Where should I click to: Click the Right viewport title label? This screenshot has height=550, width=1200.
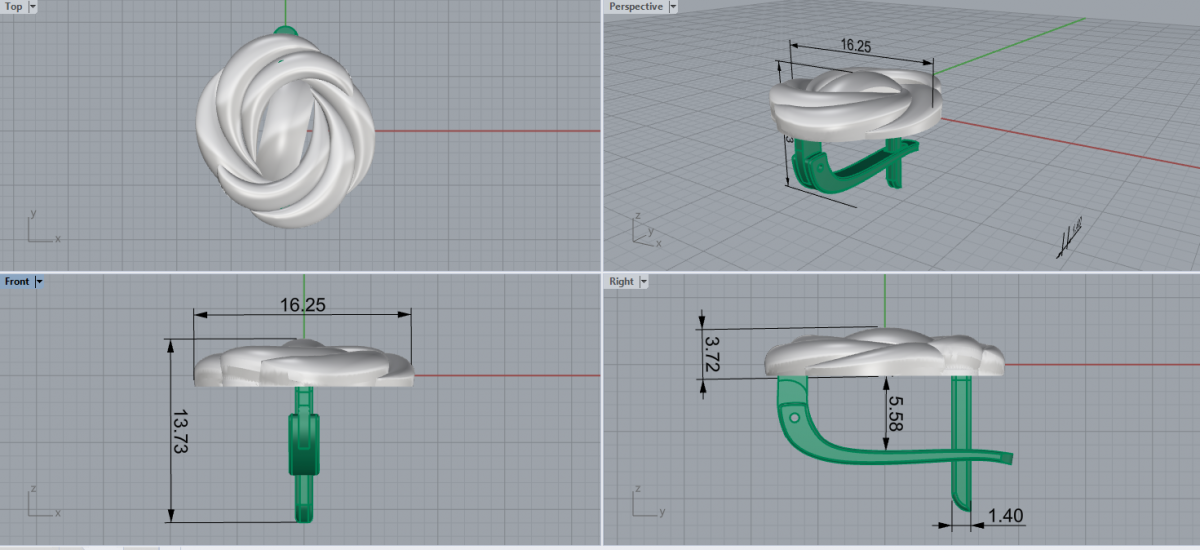621,282
